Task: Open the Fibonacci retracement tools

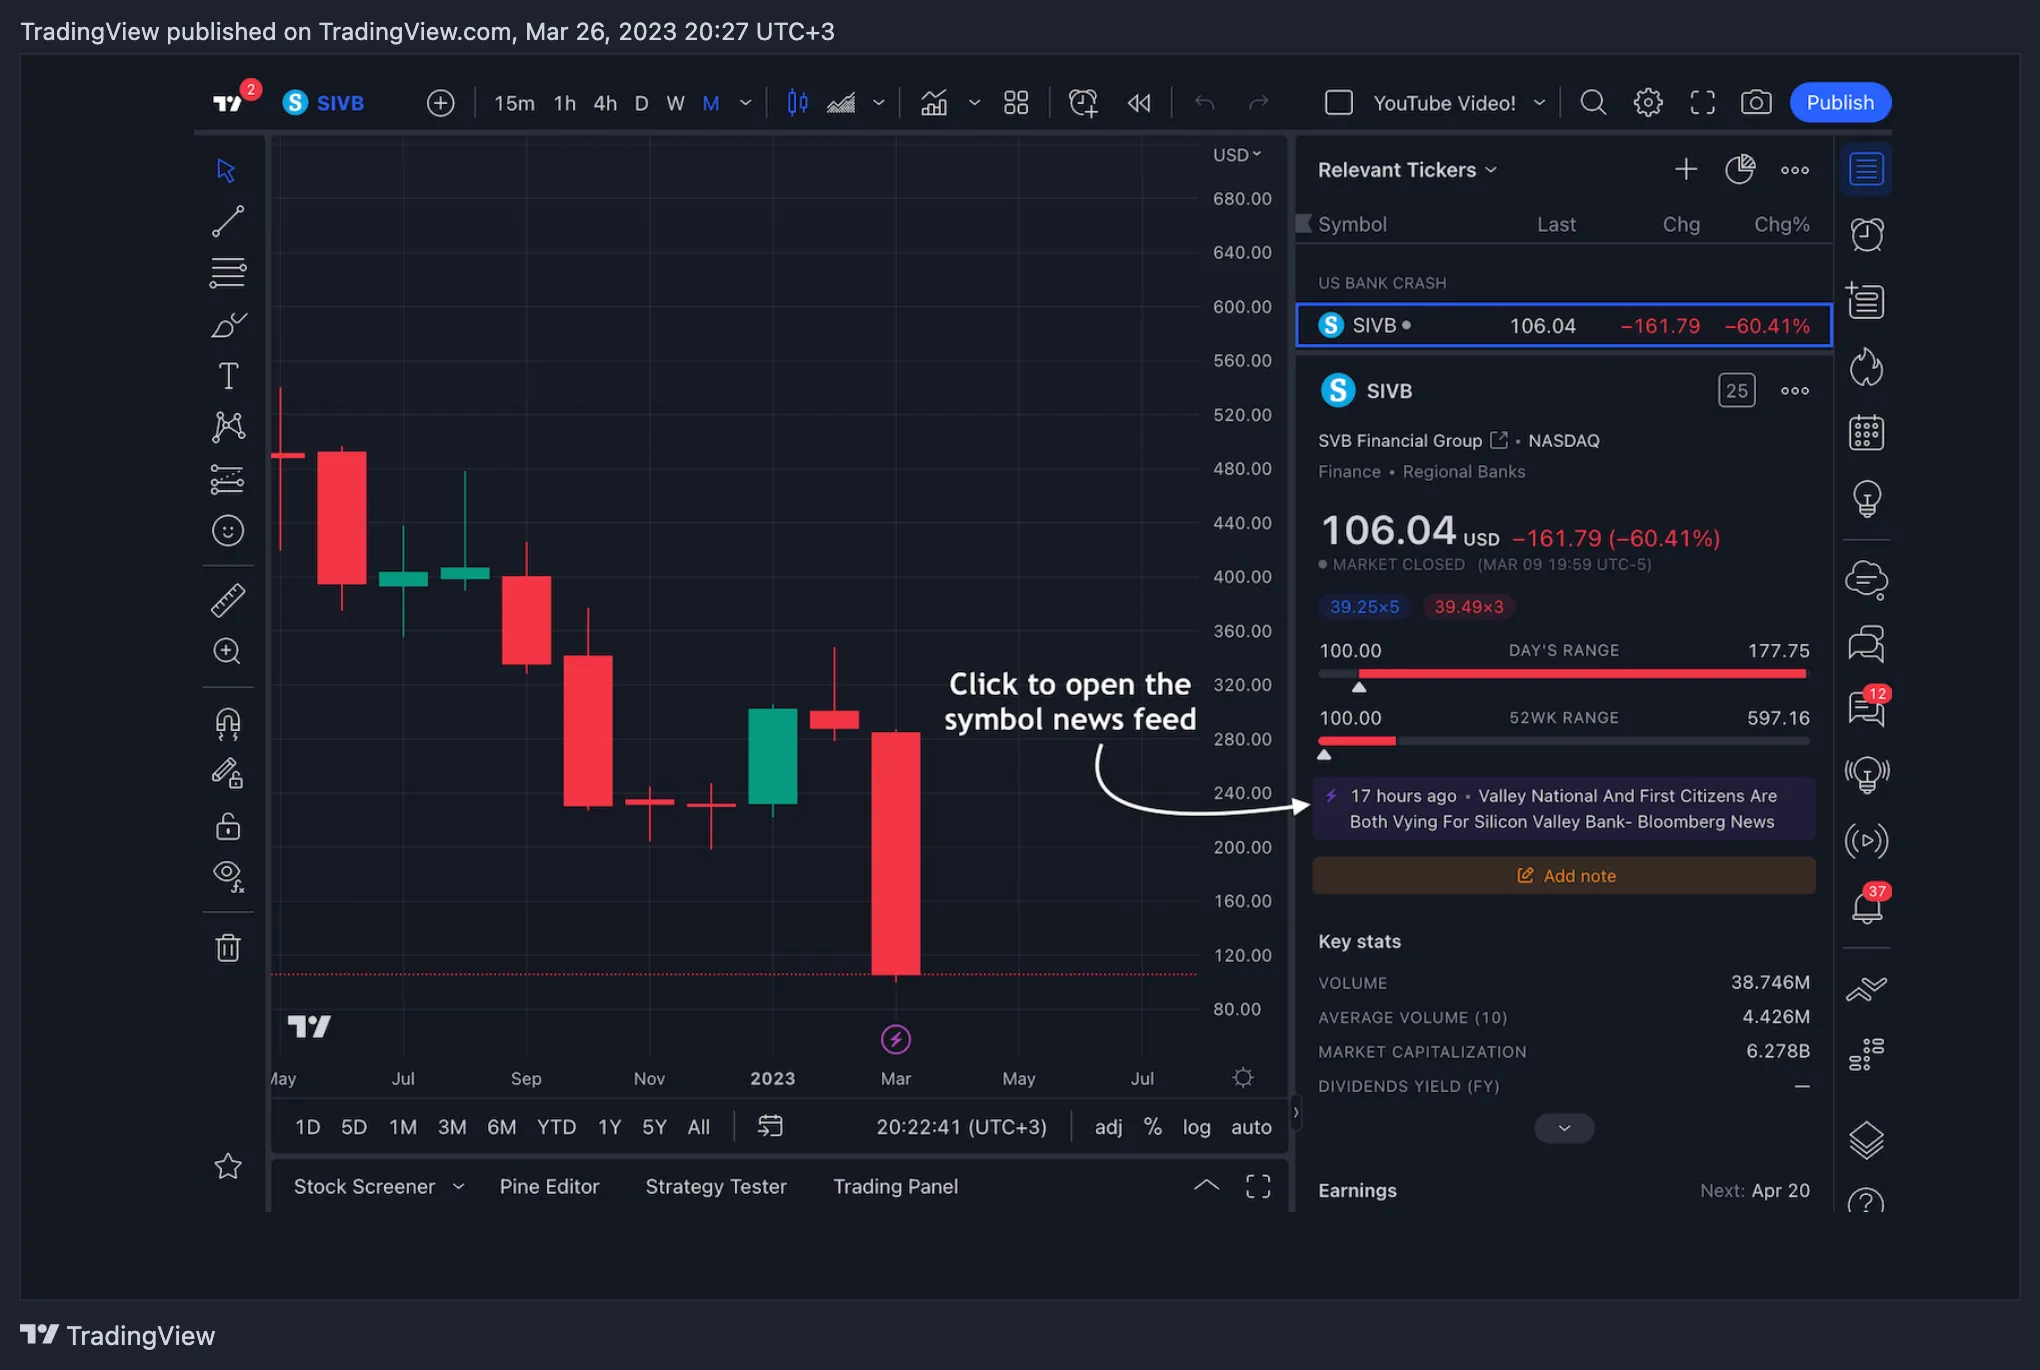Action: pos(228,272)
